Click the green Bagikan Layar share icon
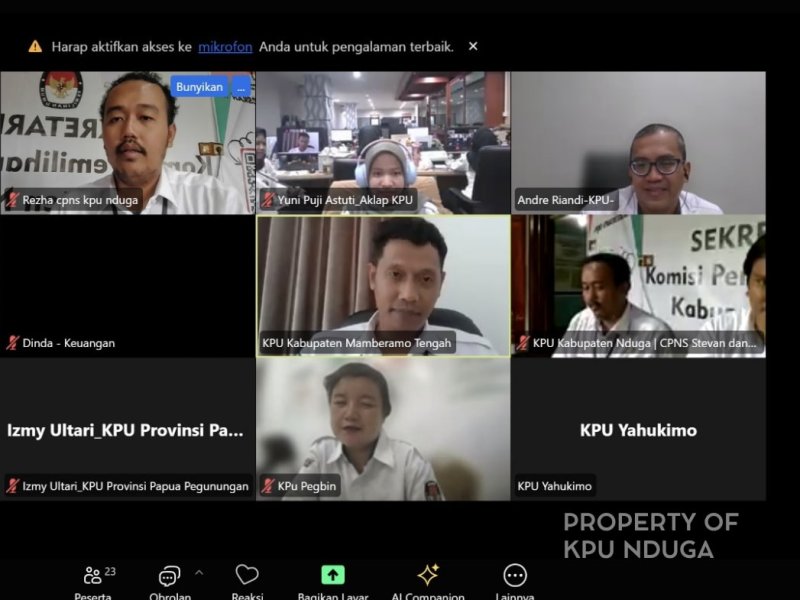The width and height of the screenshot is (800, 600). [333, 576]
